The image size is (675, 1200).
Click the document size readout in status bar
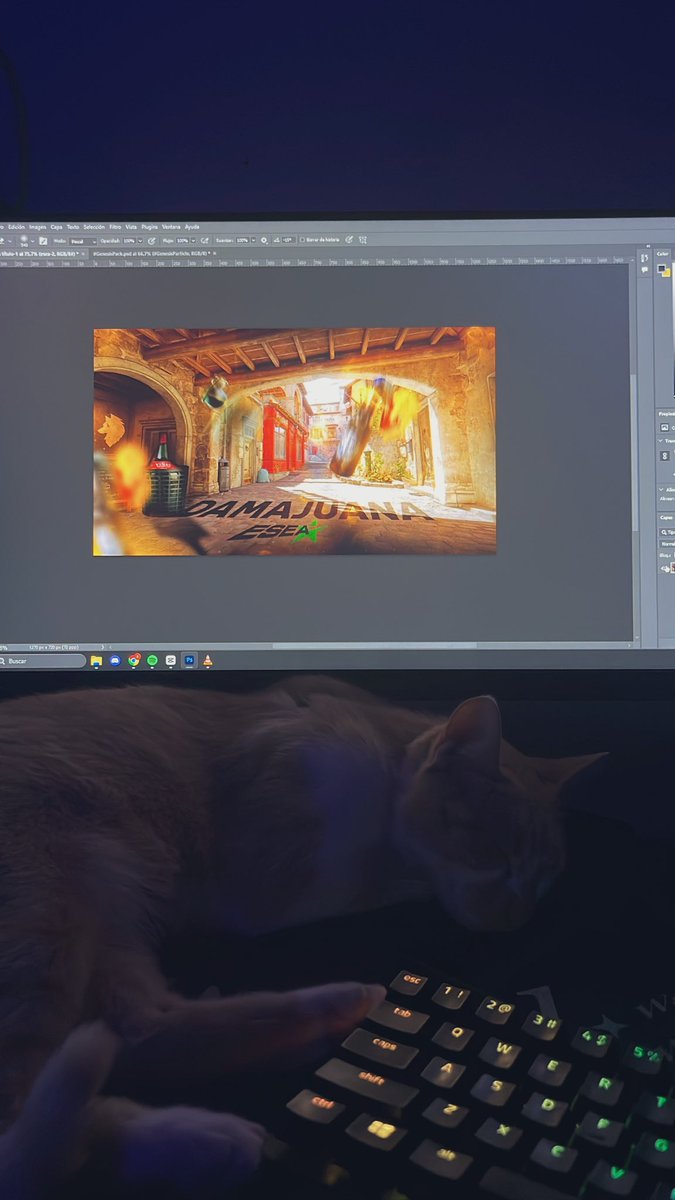pyautogui.click(x=52, y=647)
